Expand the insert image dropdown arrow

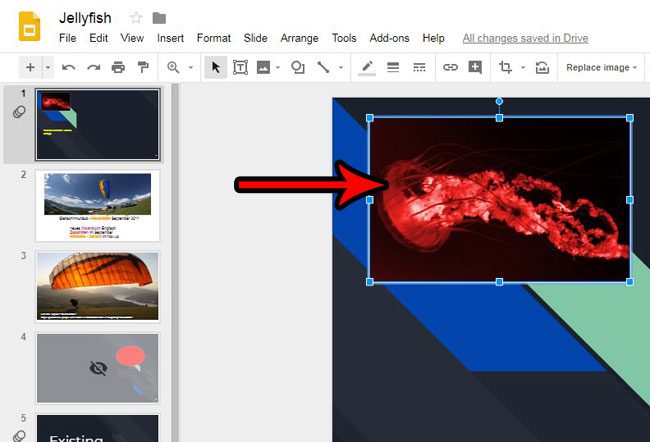tap(278, 67)
